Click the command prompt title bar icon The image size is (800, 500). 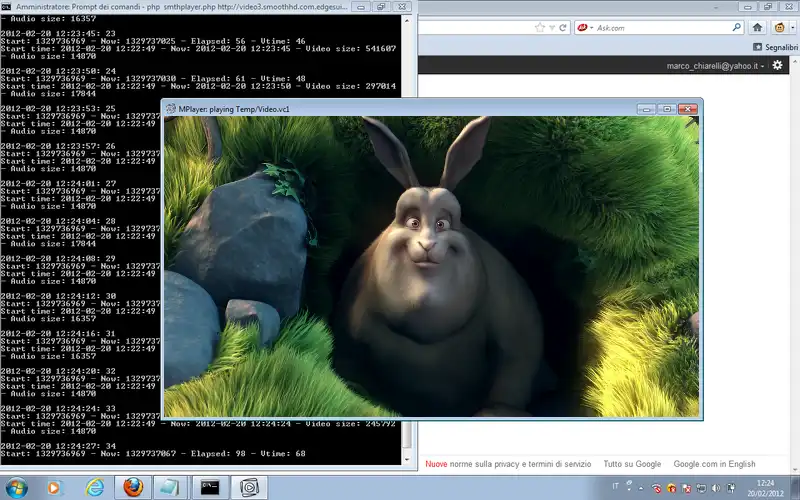pos(6,7)
